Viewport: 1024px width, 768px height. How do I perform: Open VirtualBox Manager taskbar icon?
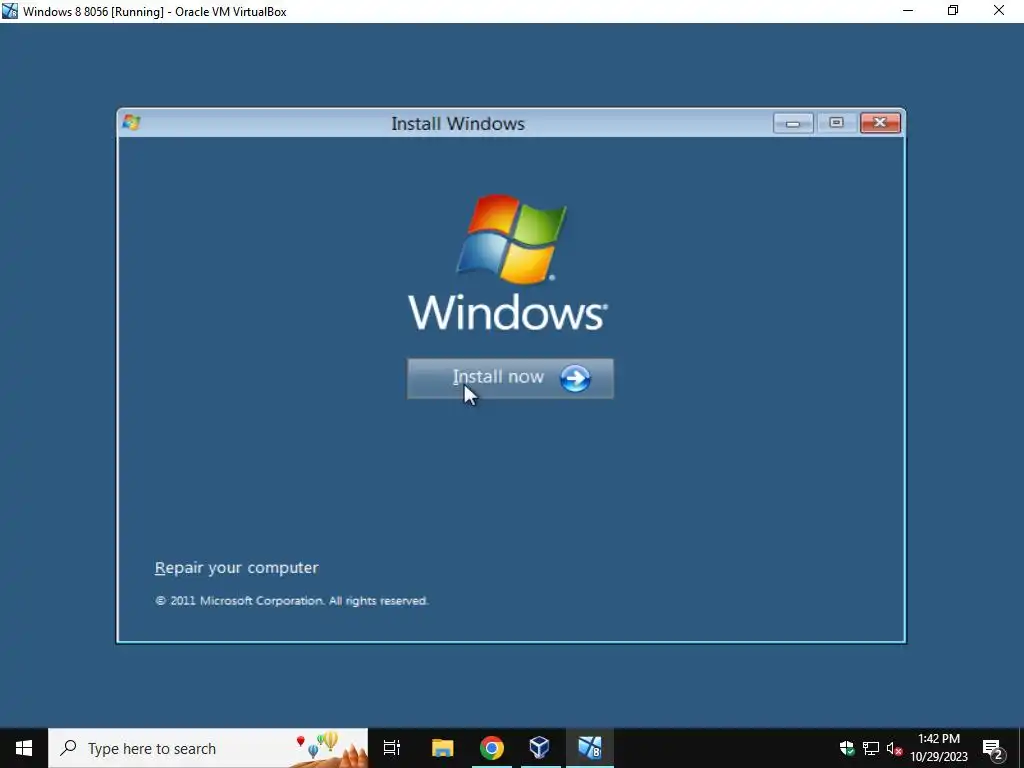tap(539, 748)
